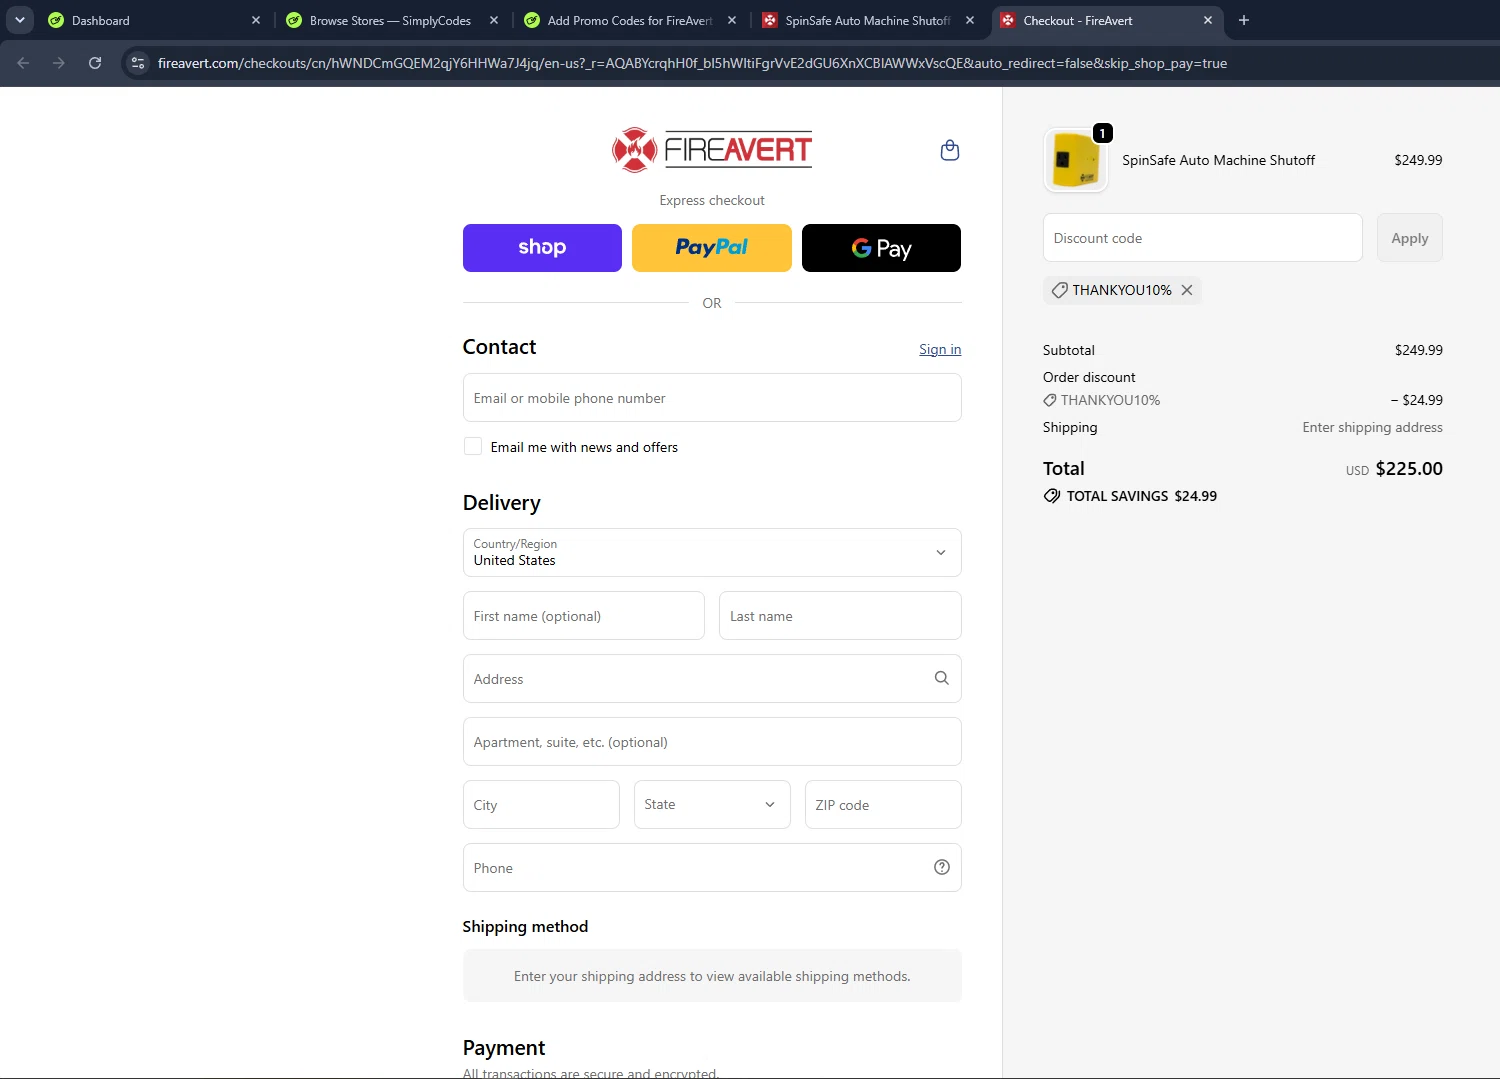The height and width of the screenshot is (1079, 1500).
Task: Close the Dashboard tab
Action: 256,20
